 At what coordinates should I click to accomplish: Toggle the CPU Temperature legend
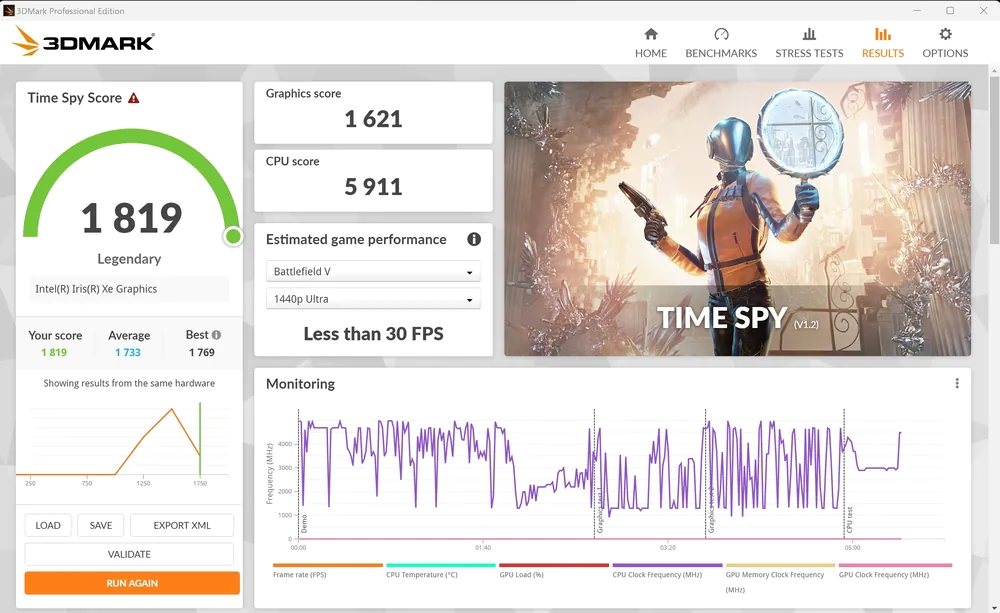(x=441, y=570)
